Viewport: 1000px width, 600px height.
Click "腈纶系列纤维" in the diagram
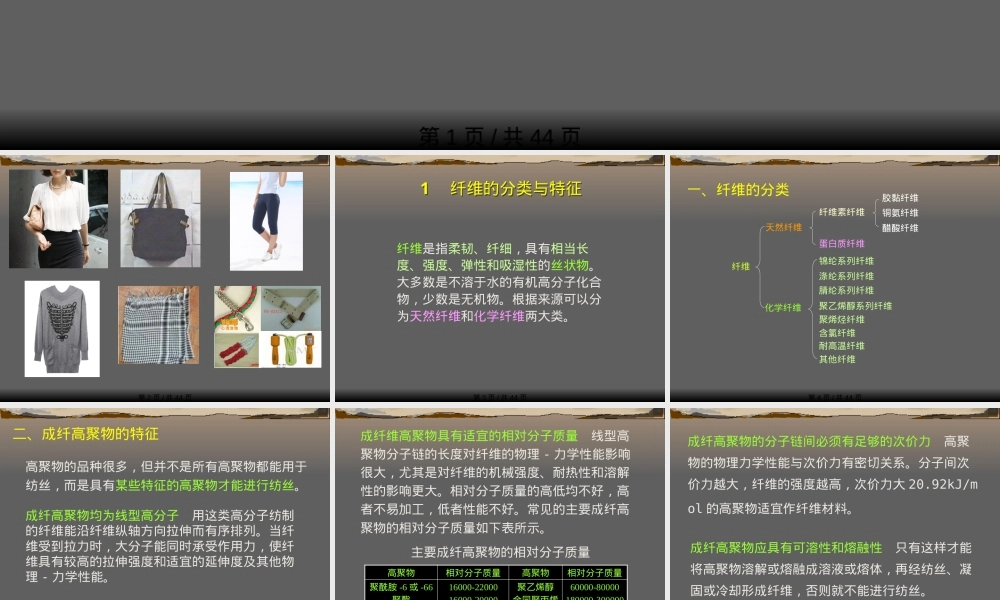pos(846,290)
